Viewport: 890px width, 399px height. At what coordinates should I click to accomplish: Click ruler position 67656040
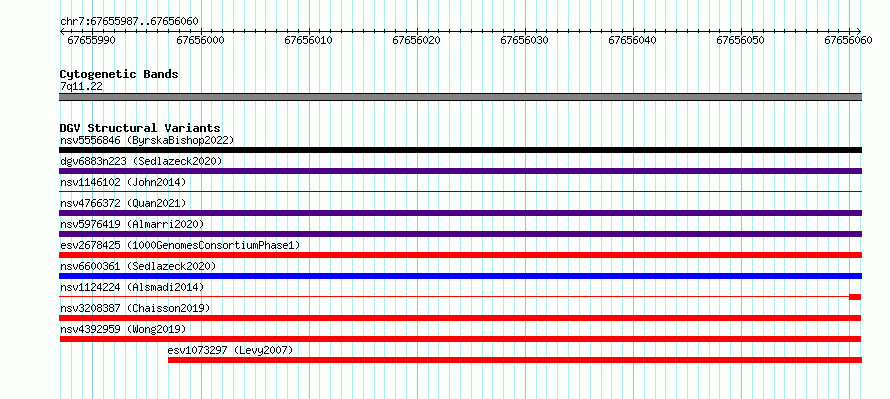633,40
